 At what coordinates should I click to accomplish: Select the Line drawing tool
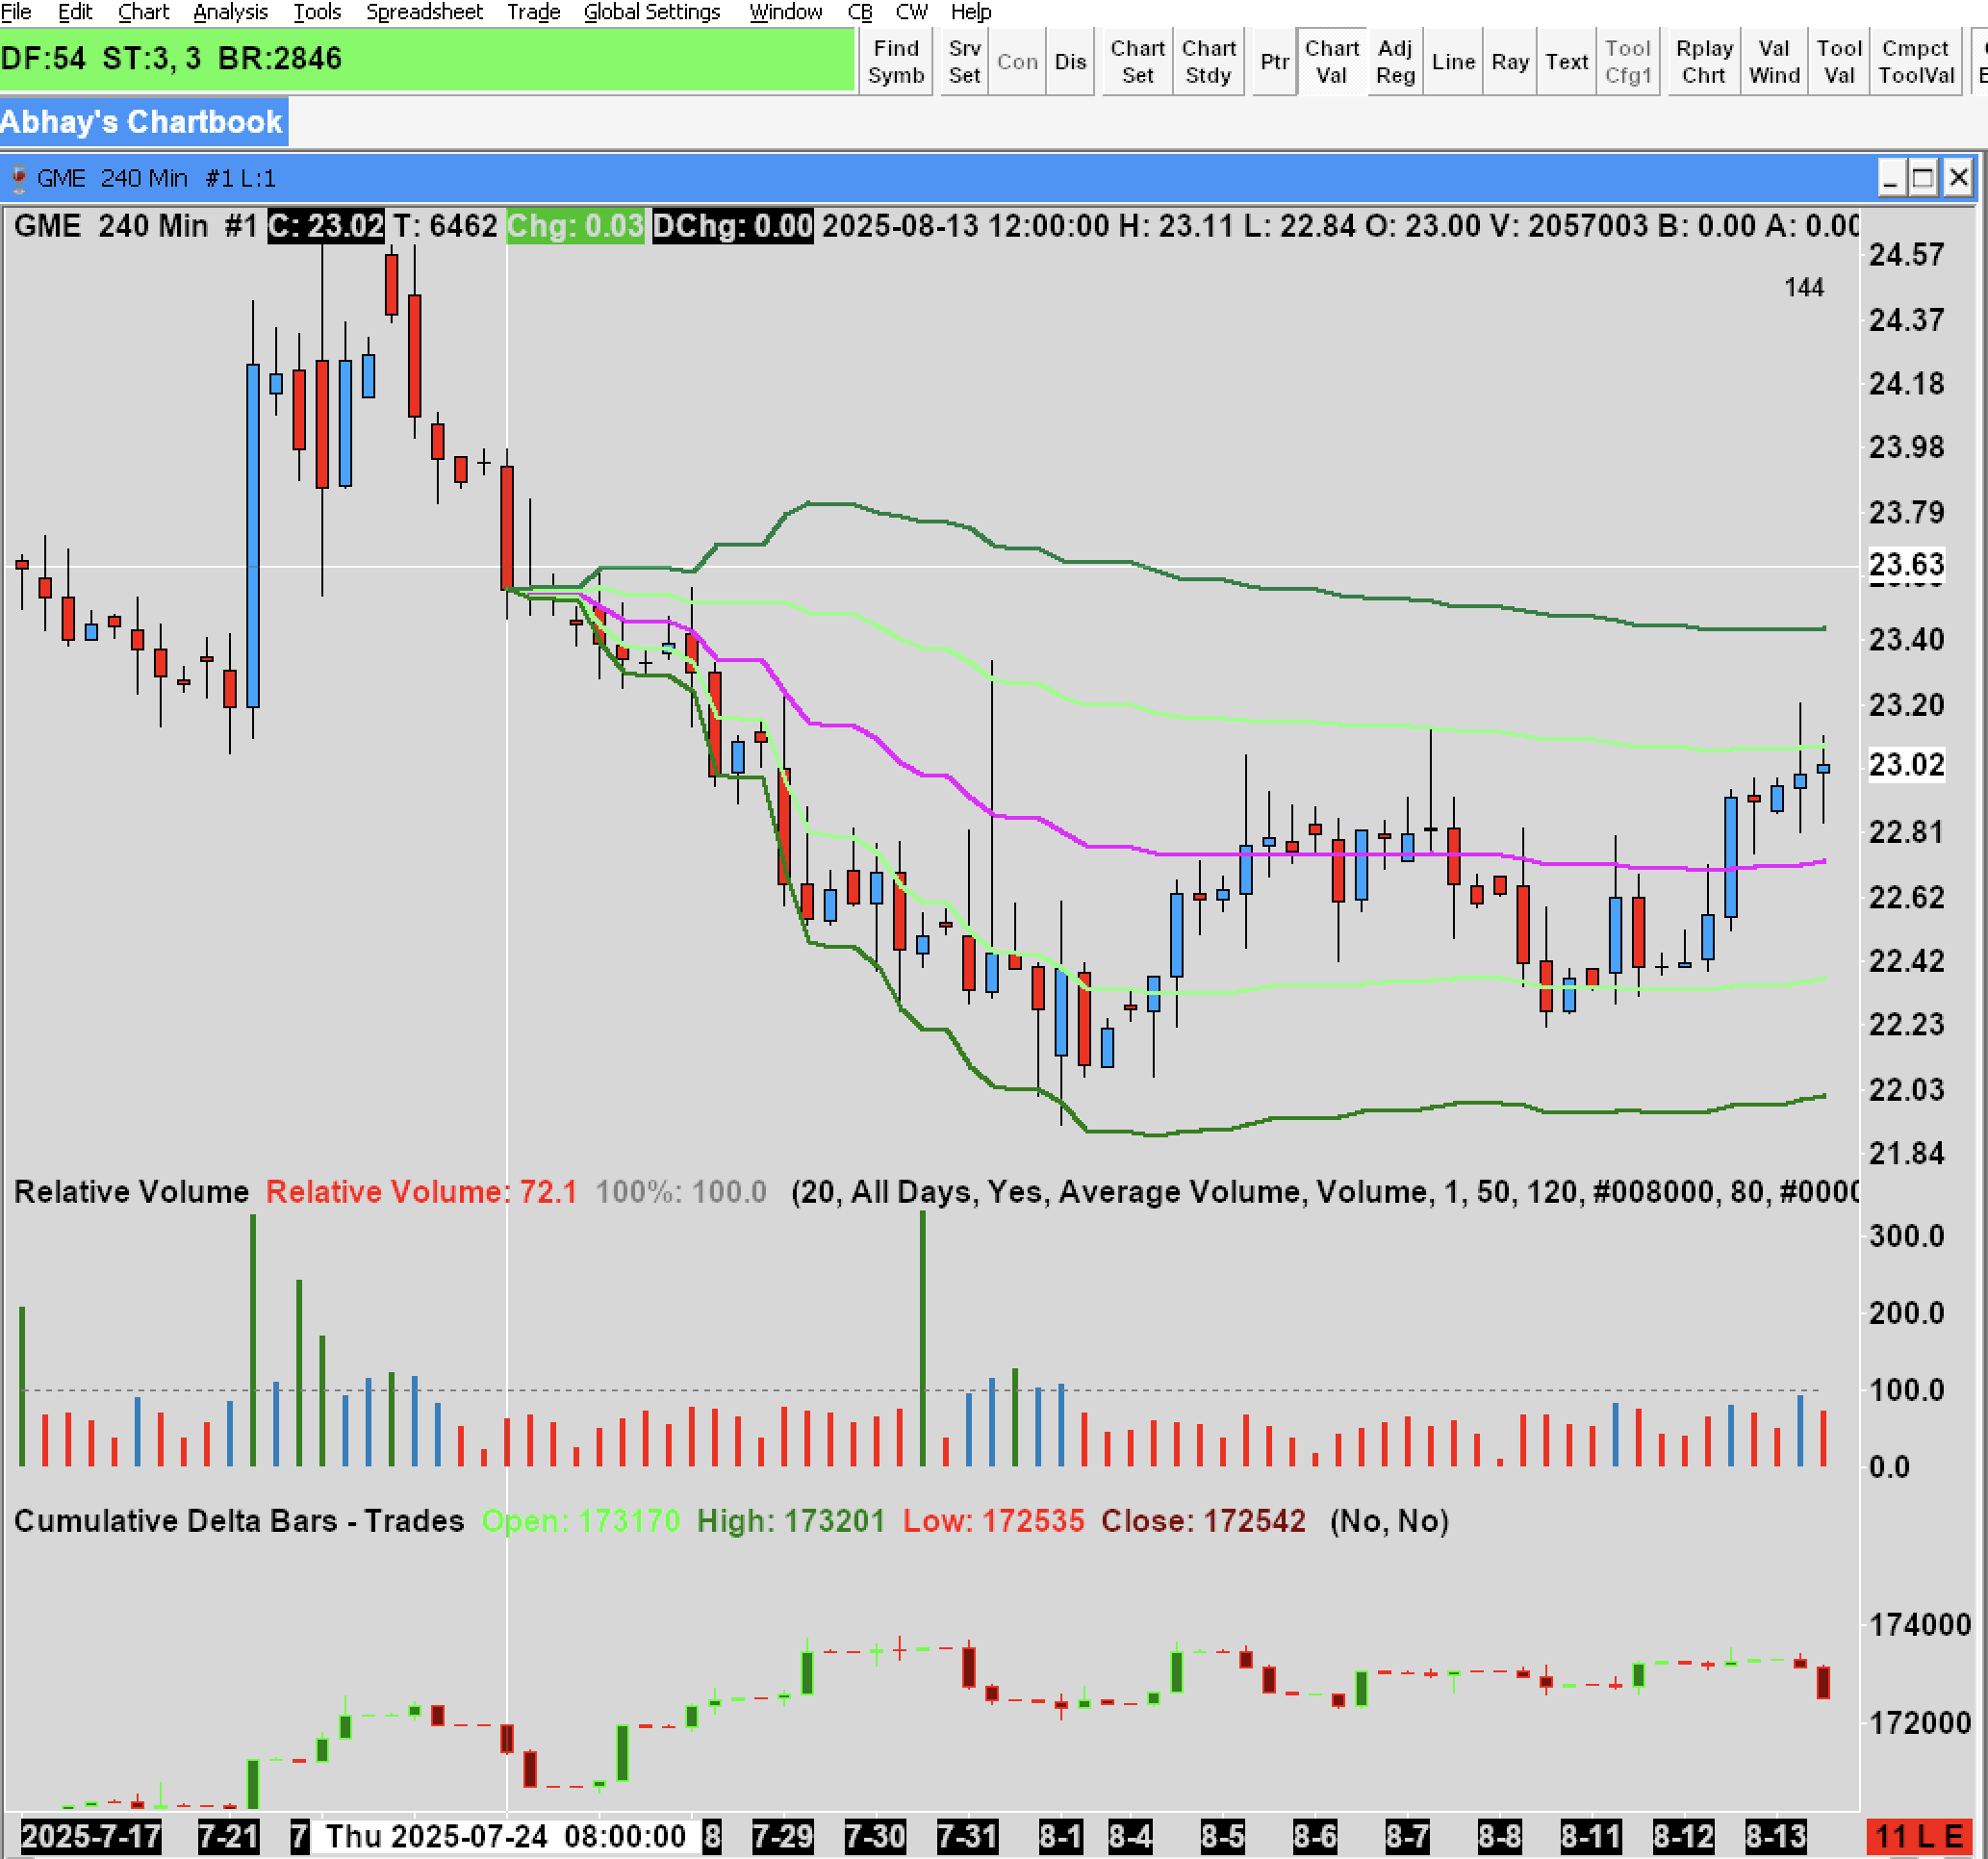(x=1452, y=62)
